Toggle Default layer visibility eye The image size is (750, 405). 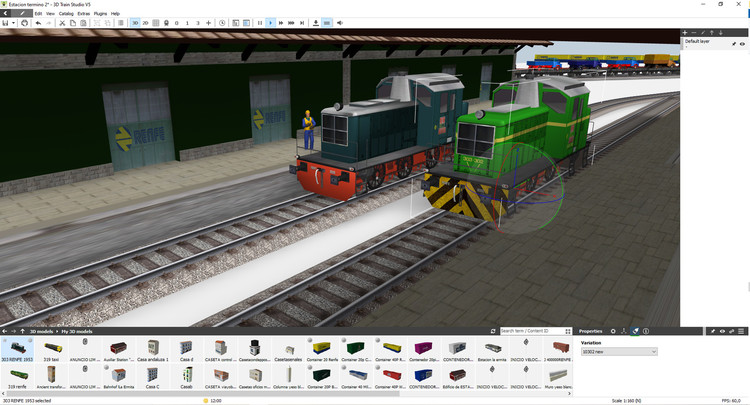click(742, 44)
